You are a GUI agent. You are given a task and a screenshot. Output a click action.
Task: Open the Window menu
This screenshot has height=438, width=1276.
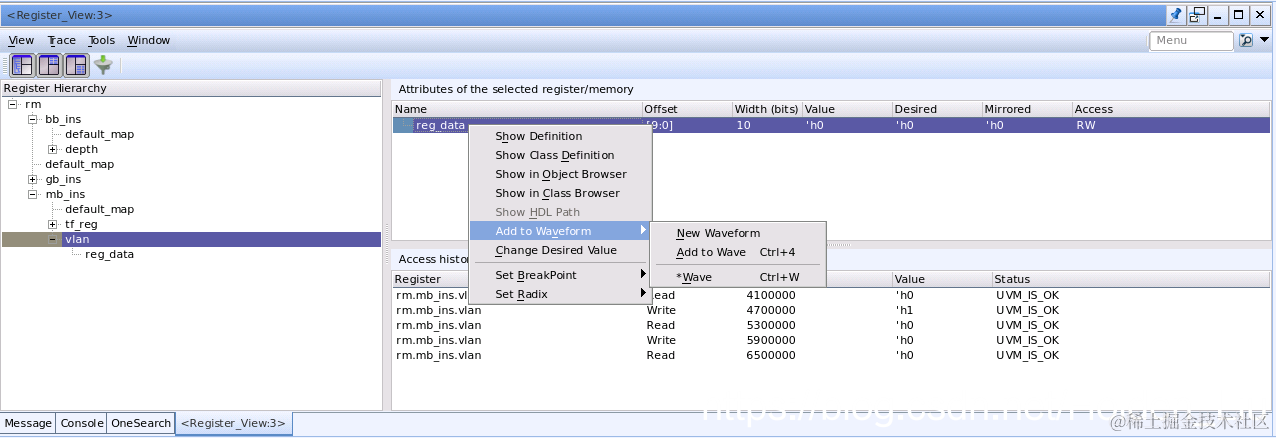coord(148,41)
